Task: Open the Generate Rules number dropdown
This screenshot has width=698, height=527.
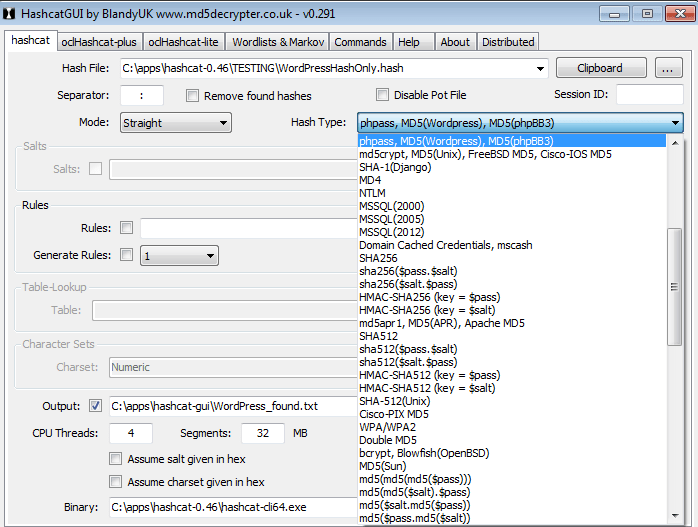Action: (179, 256)
